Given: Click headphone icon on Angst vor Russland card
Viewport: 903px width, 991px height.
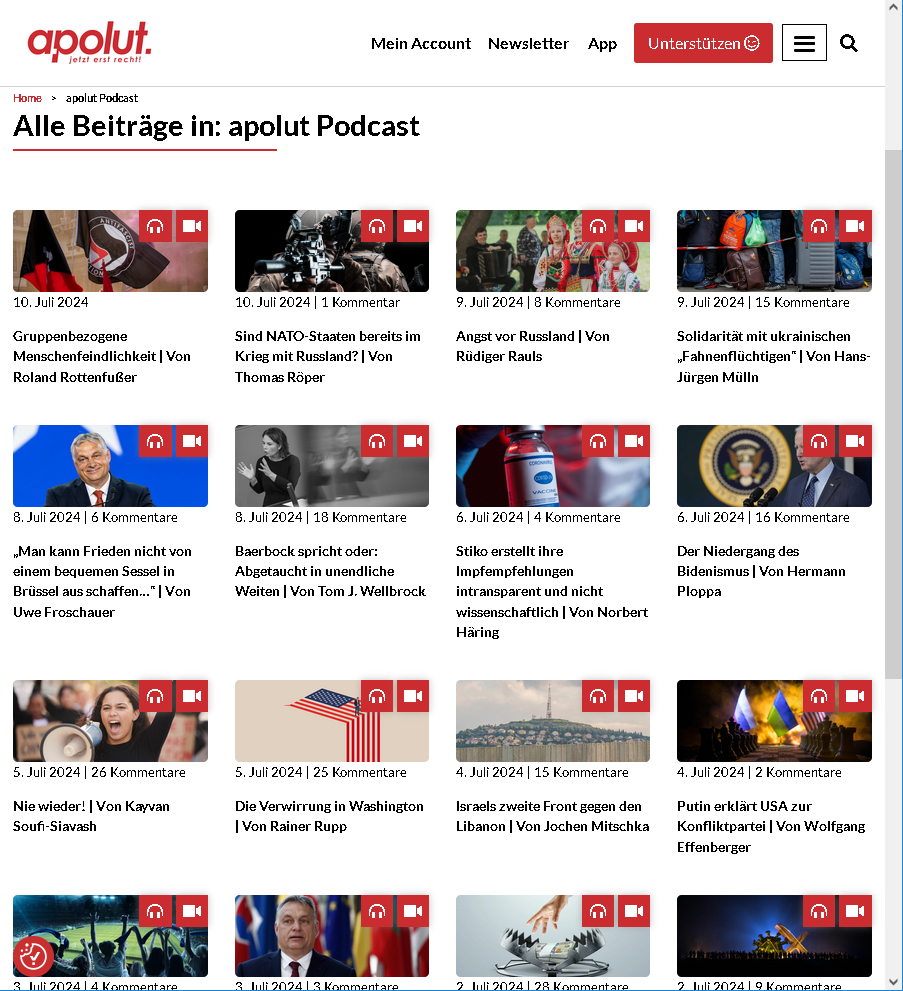Looking at the screenshot, I should coord(598,226).
